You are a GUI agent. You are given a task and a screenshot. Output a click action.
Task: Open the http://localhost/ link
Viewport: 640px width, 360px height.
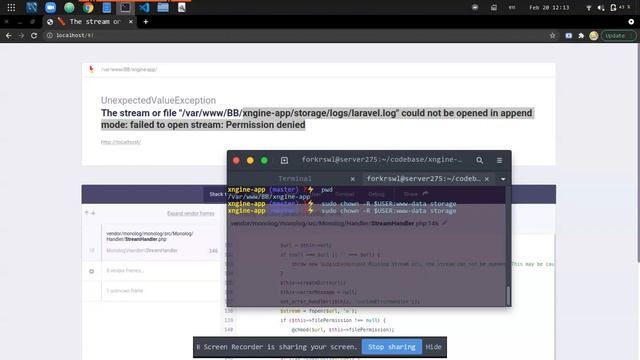121,142
